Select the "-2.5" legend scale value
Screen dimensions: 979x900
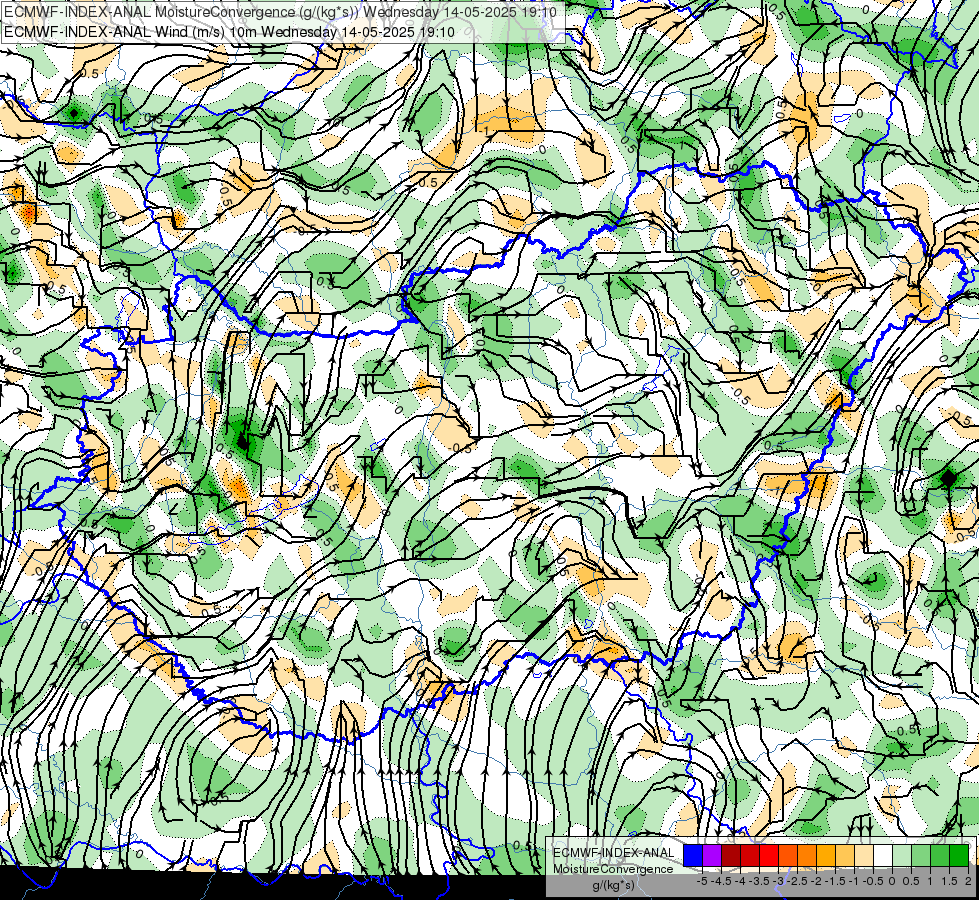click(x=797, y=881)
